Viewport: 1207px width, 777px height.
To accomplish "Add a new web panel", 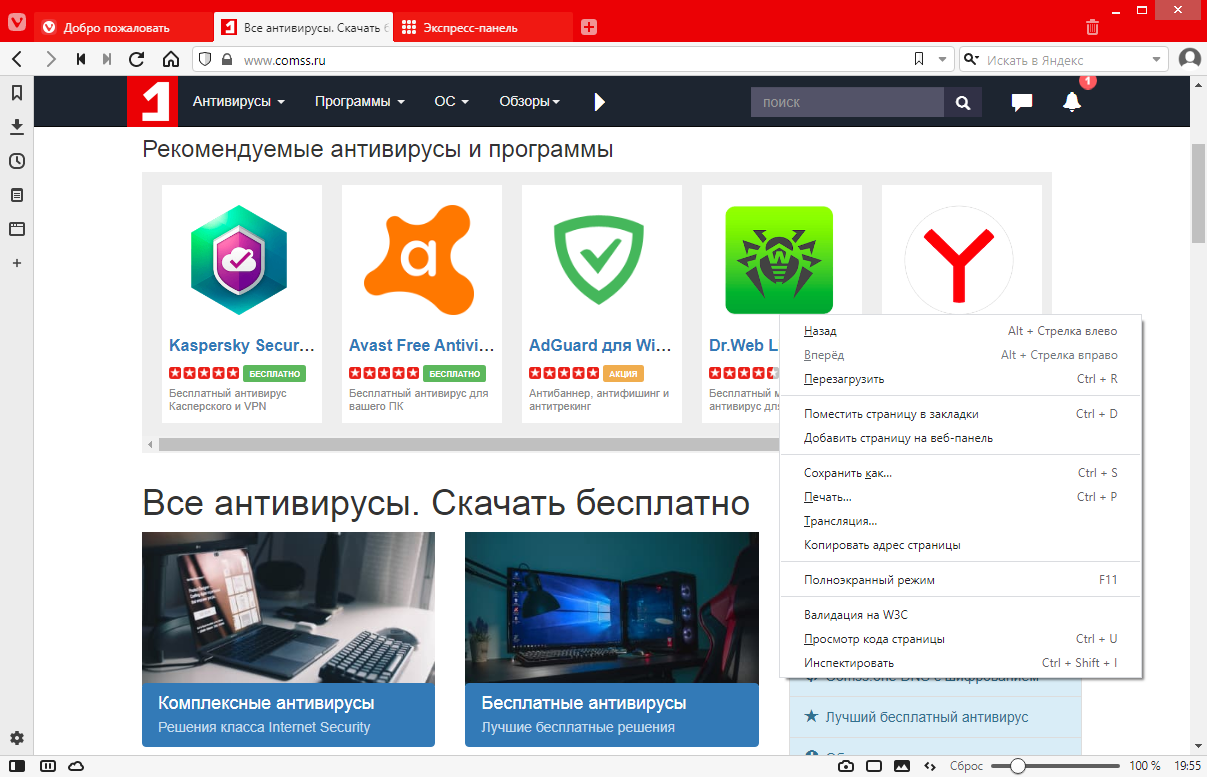I will [x=17, y=263].
